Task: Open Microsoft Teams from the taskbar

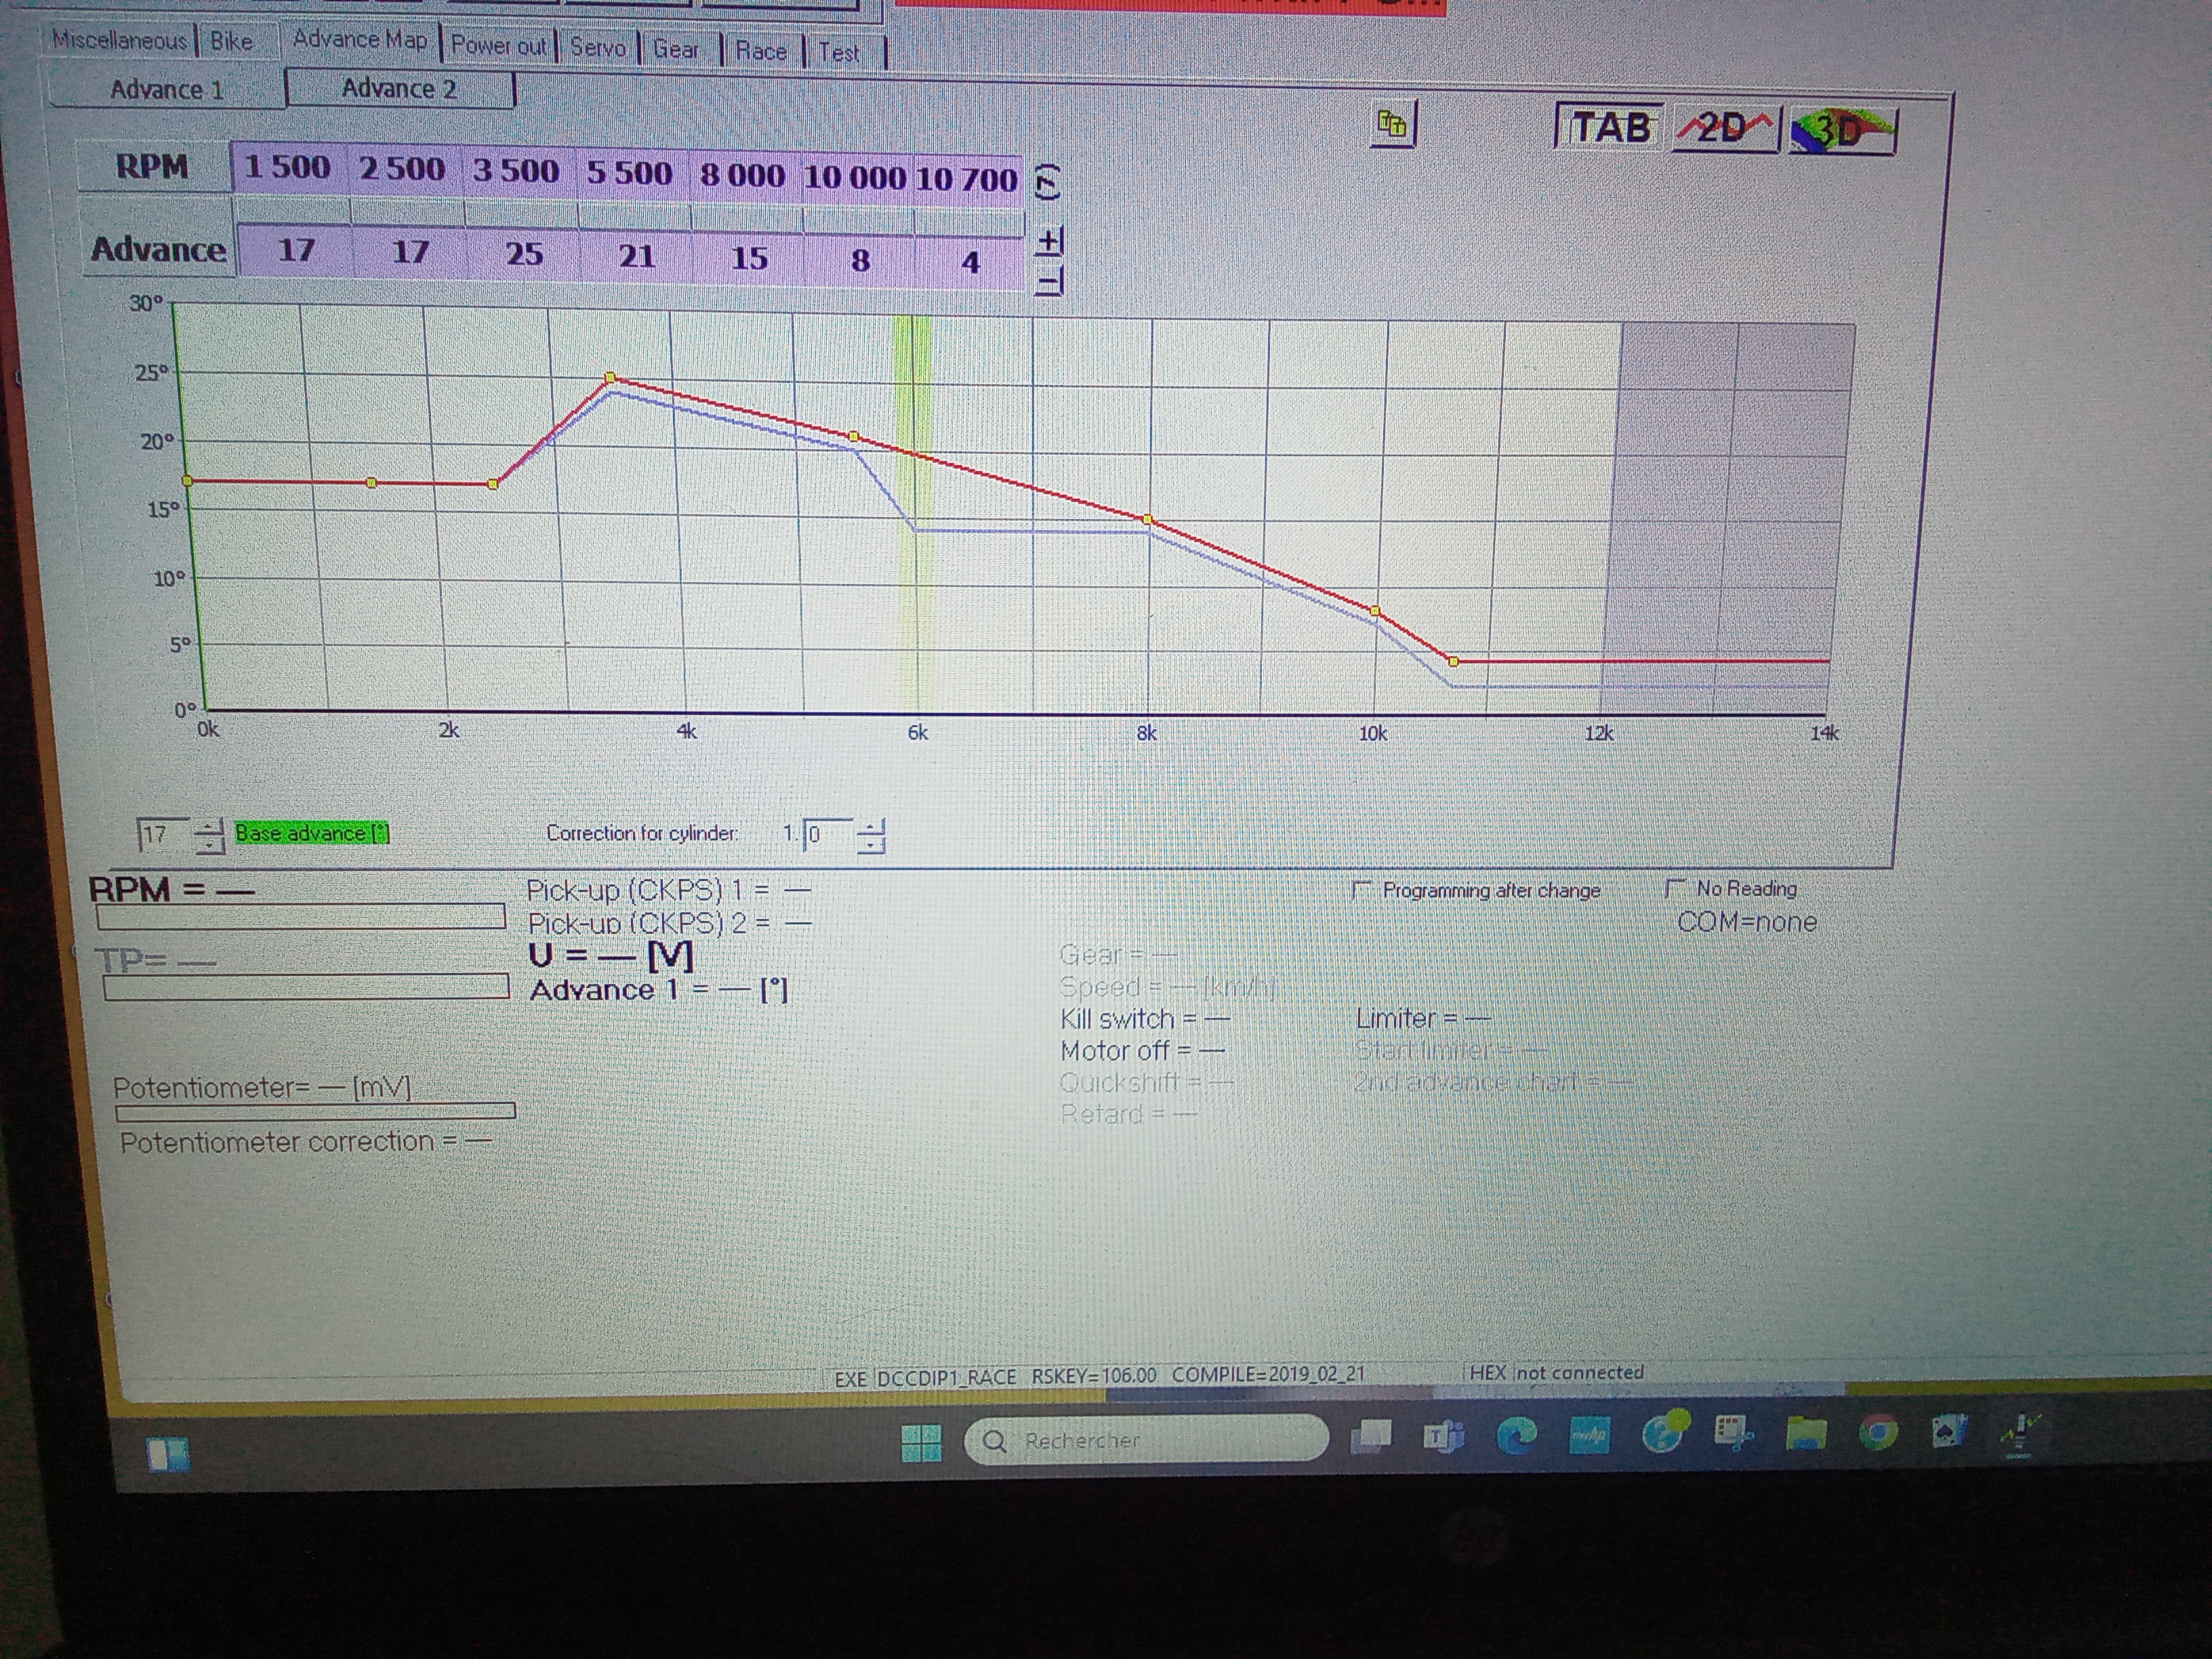Action: point(1444,1436)
